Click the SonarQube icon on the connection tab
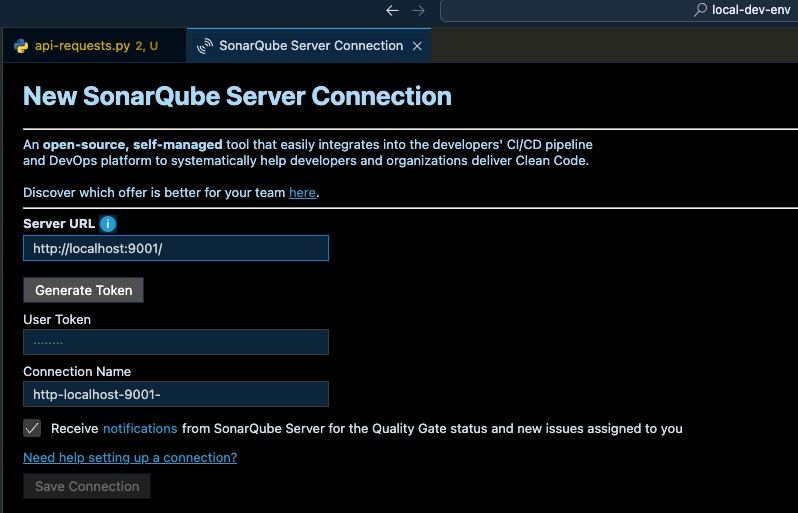 coord(205,46)
